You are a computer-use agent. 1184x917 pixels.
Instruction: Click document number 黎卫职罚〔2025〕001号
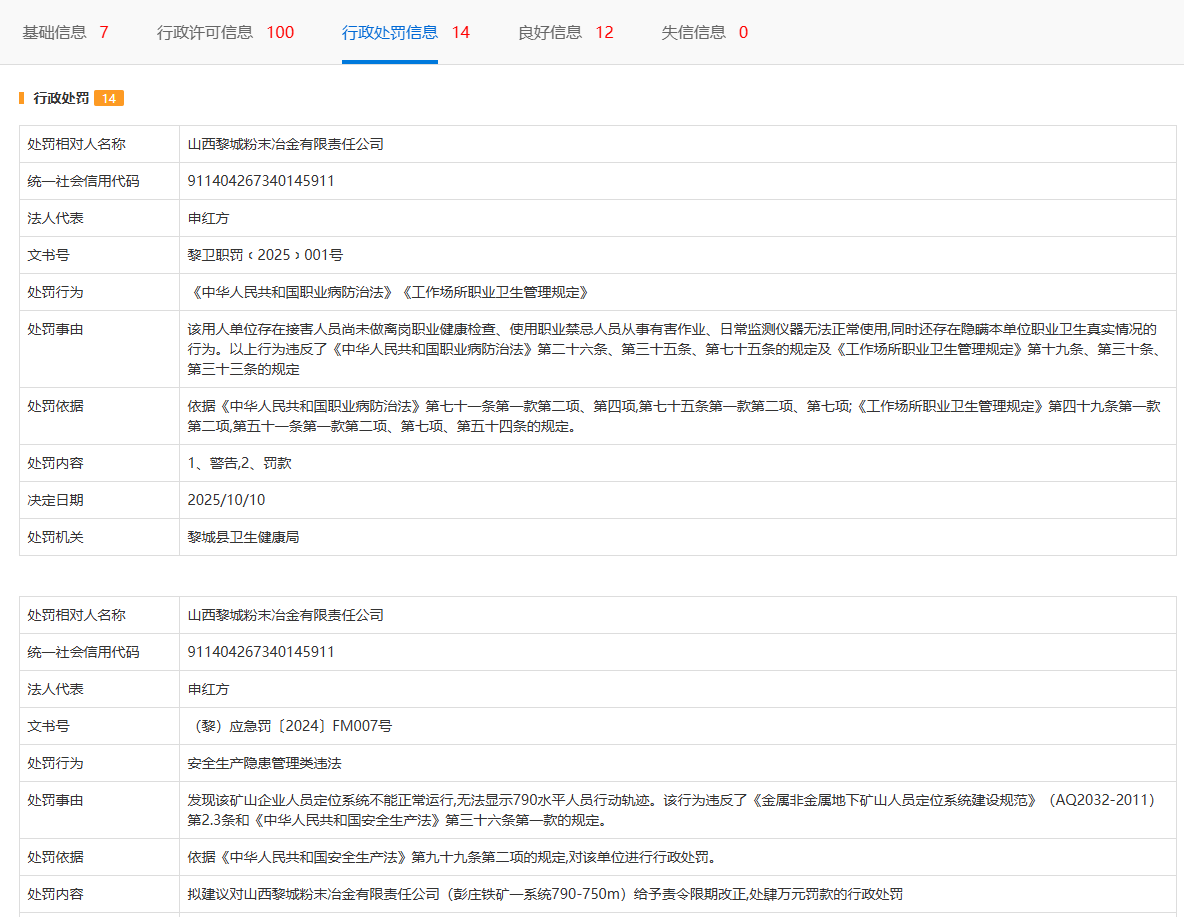coord(265,255)
